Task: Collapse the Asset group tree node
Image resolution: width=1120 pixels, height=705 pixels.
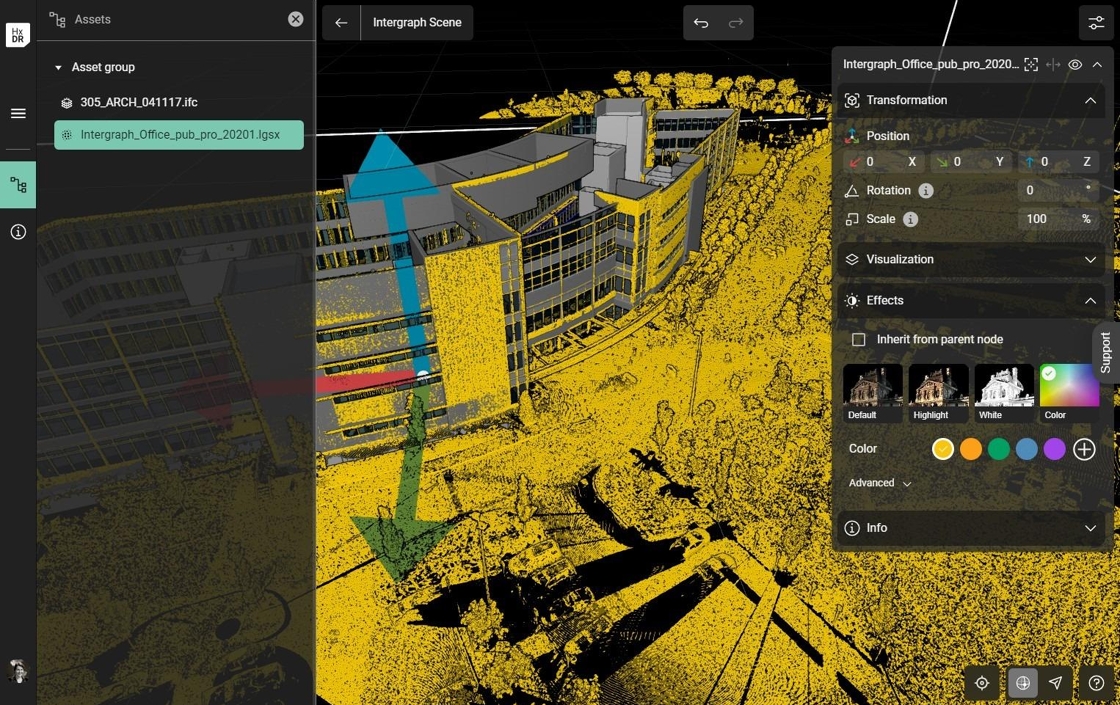Action: click(59, 67)
